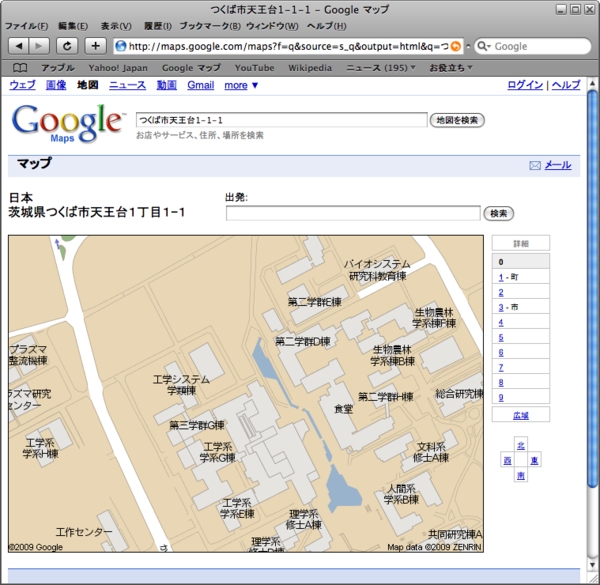Reload the page with the refresh button

(67, 46)
